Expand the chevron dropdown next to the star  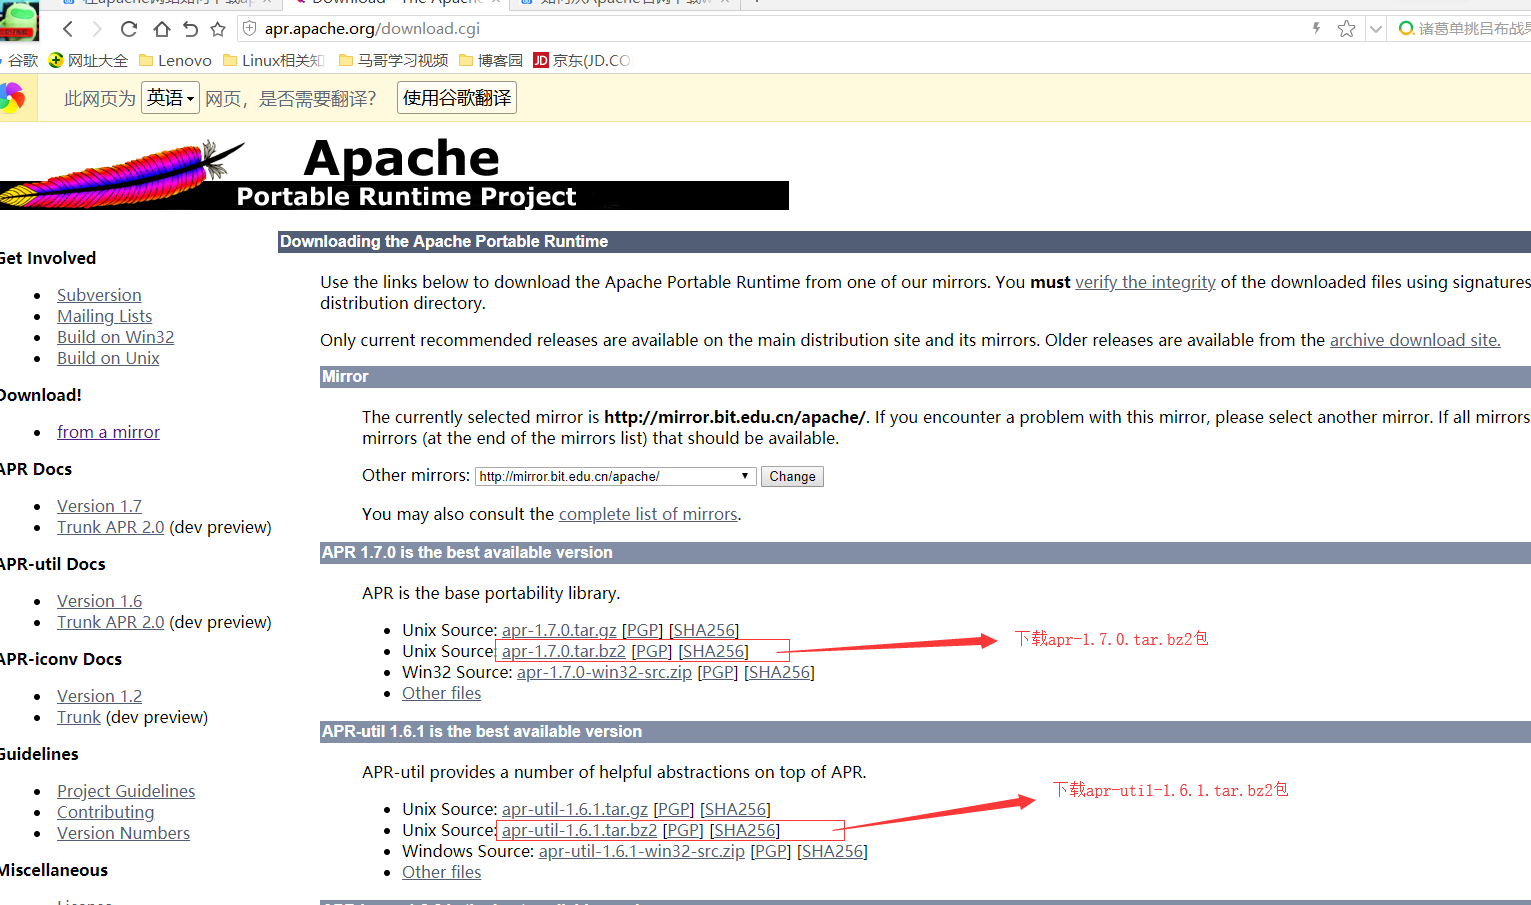[x=1375, y=29]
